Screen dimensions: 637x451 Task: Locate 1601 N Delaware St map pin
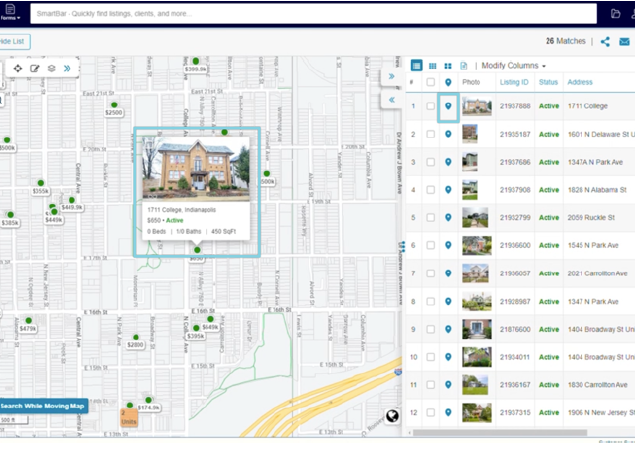448,134
